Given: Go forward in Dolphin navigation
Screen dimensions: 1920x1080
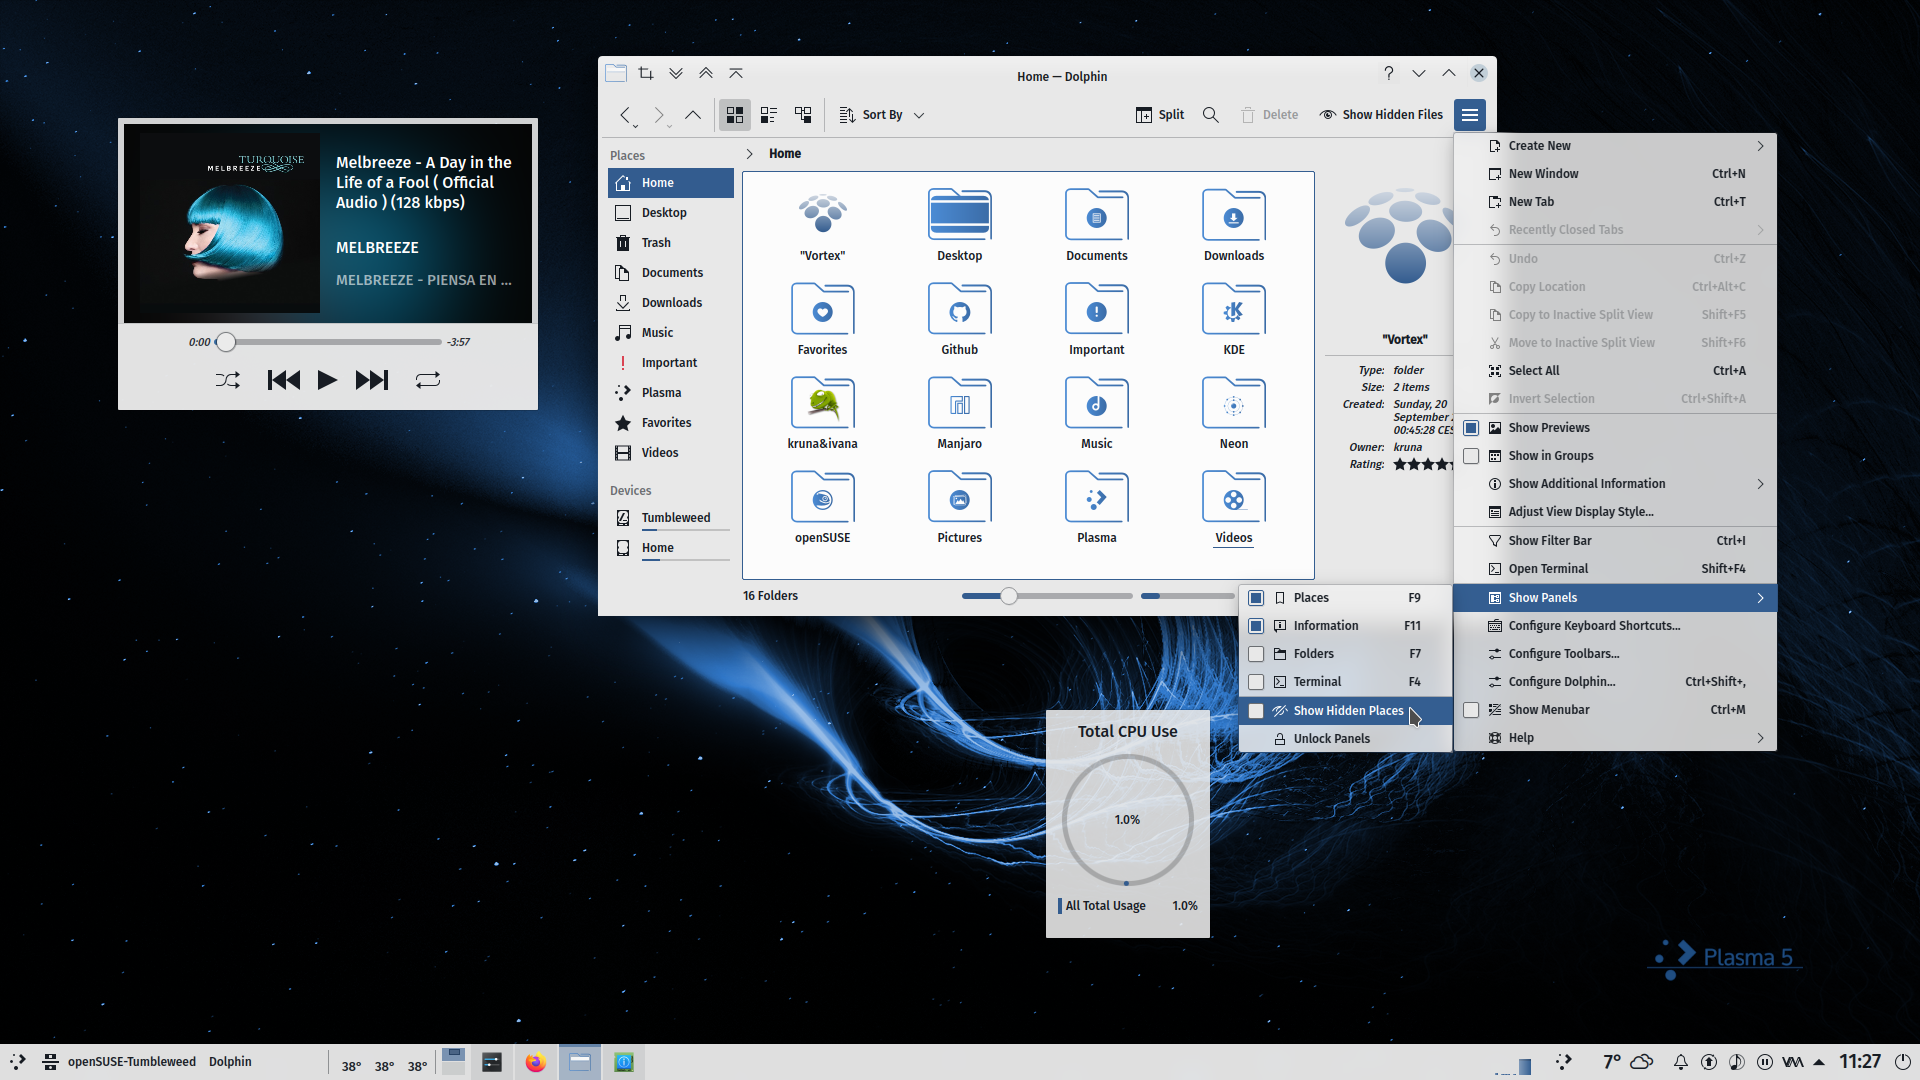Looking at the screenshot, I should [x=659, y=115].
